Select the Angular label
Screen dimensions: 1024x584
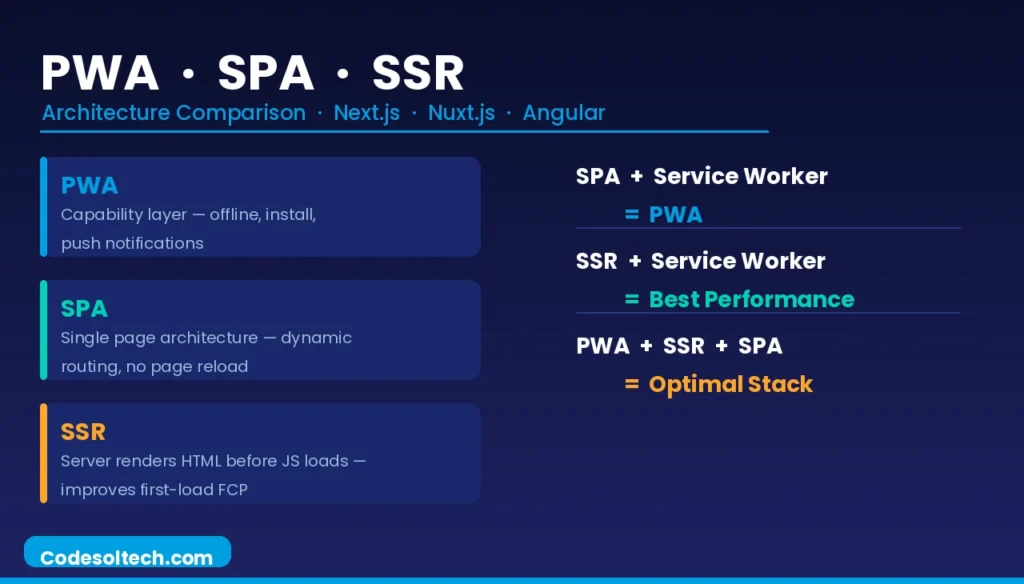coord(564,113)
